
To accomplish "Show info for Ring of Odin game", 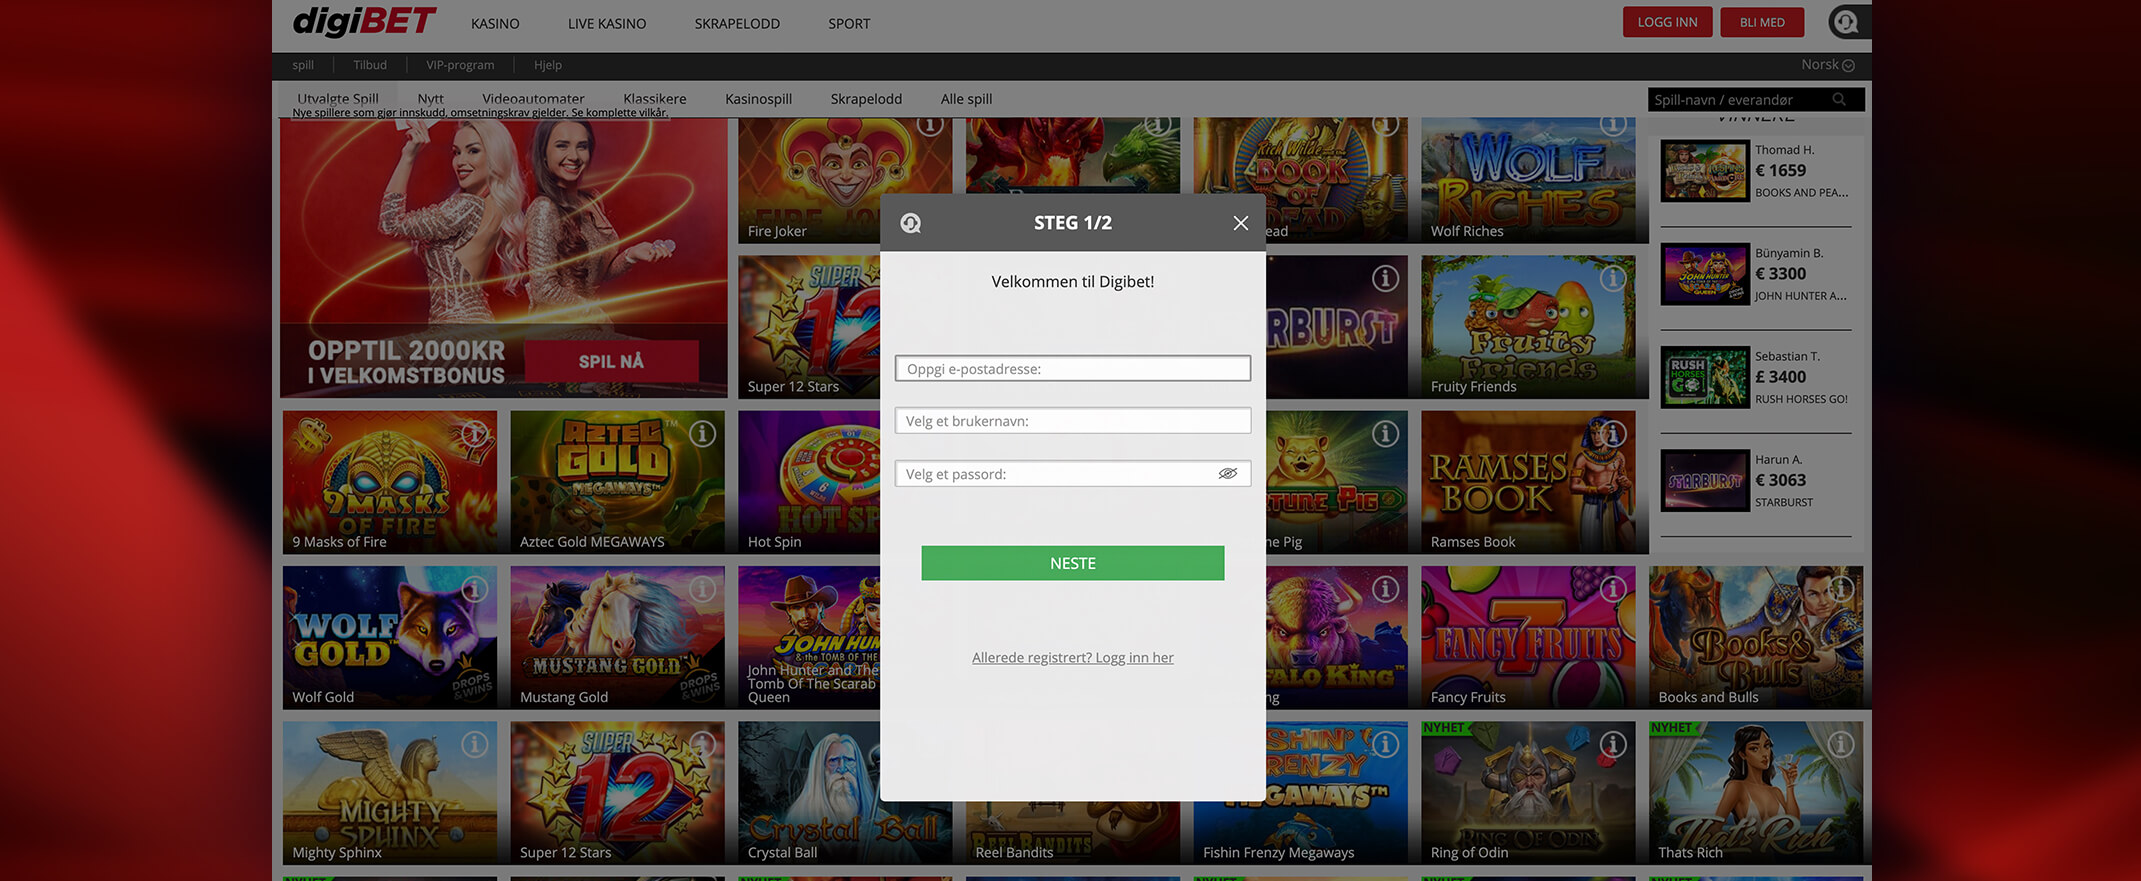I will (1613, 744).
